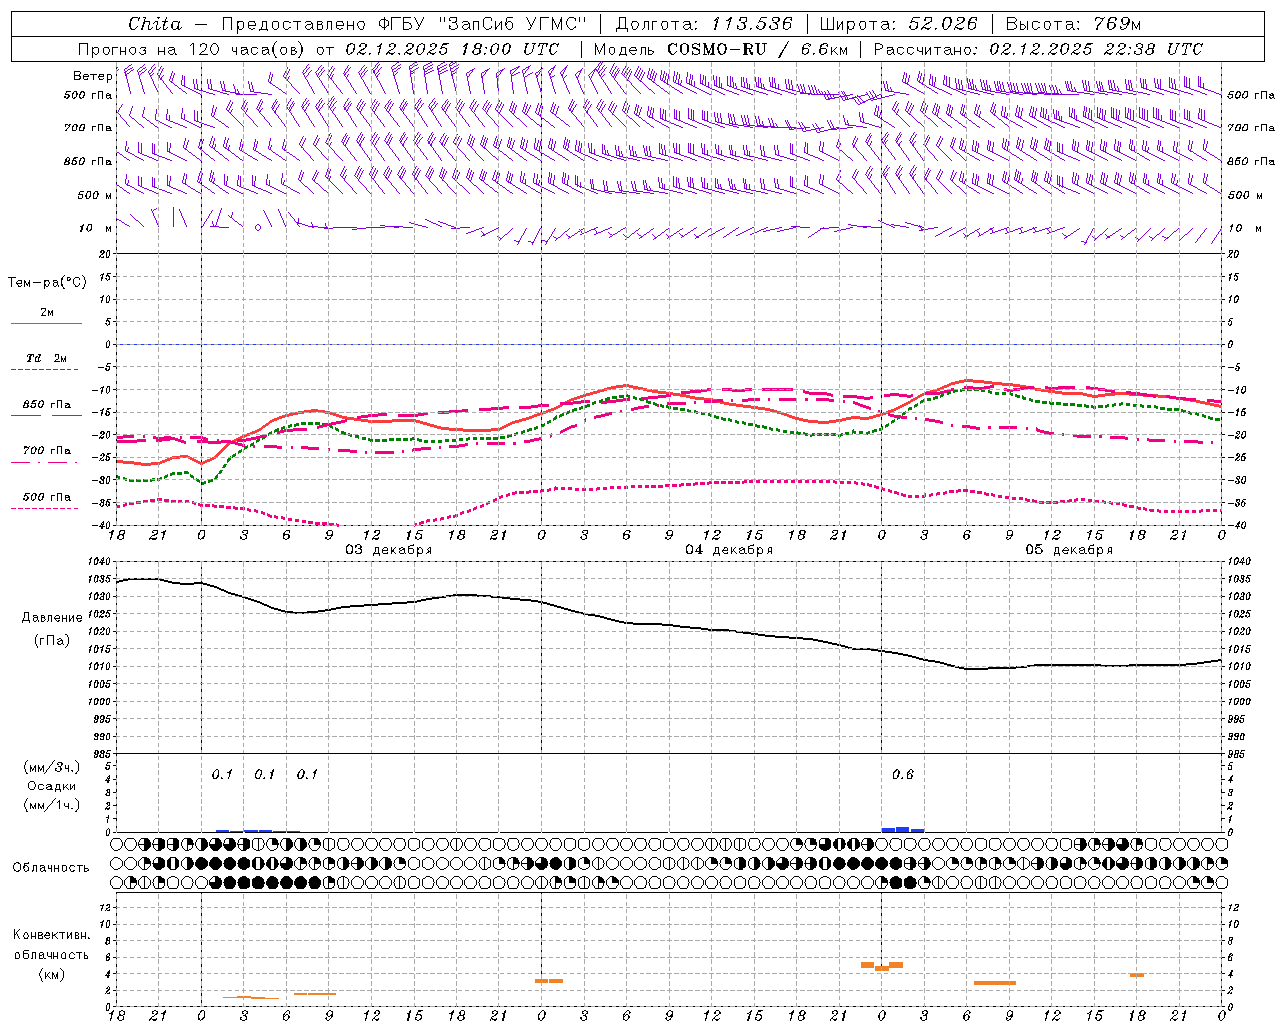Click the 'Модель COSMO-RU / 6.6км' label
1280x1024 pixels.
tap(721, 49)
